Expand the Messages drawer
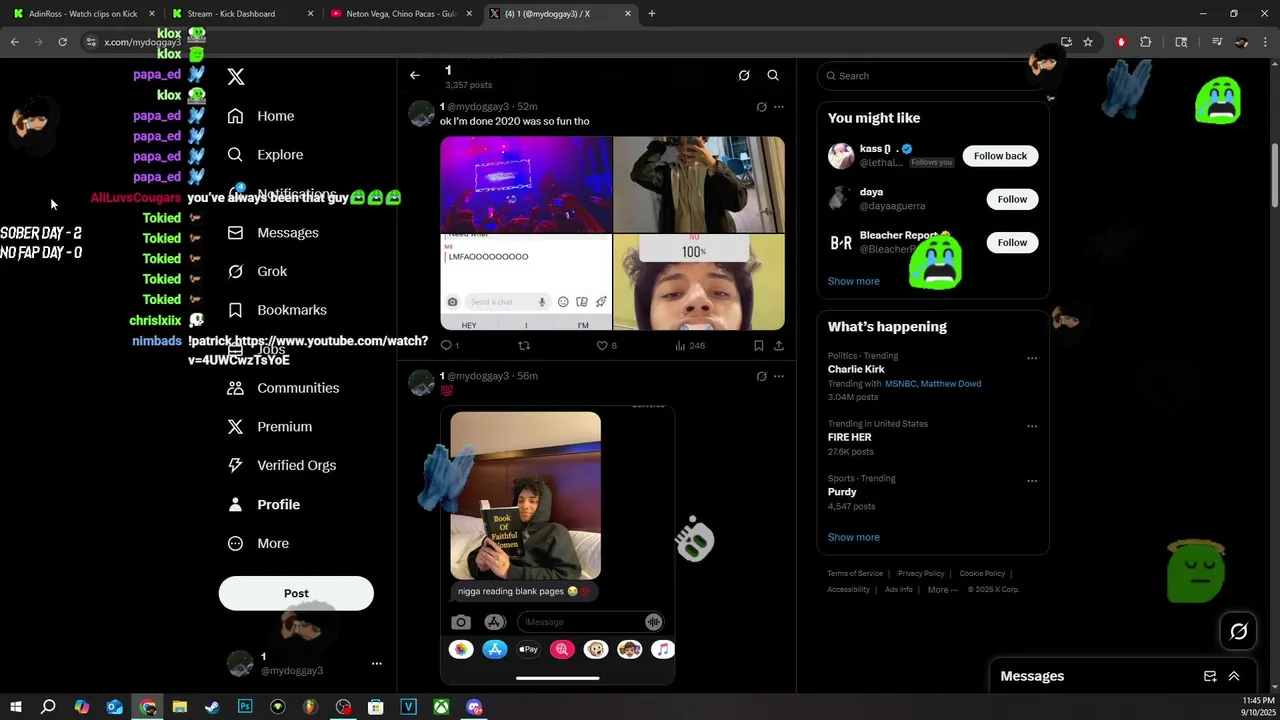This screenshot has width=1280, height=720. 1234,677
